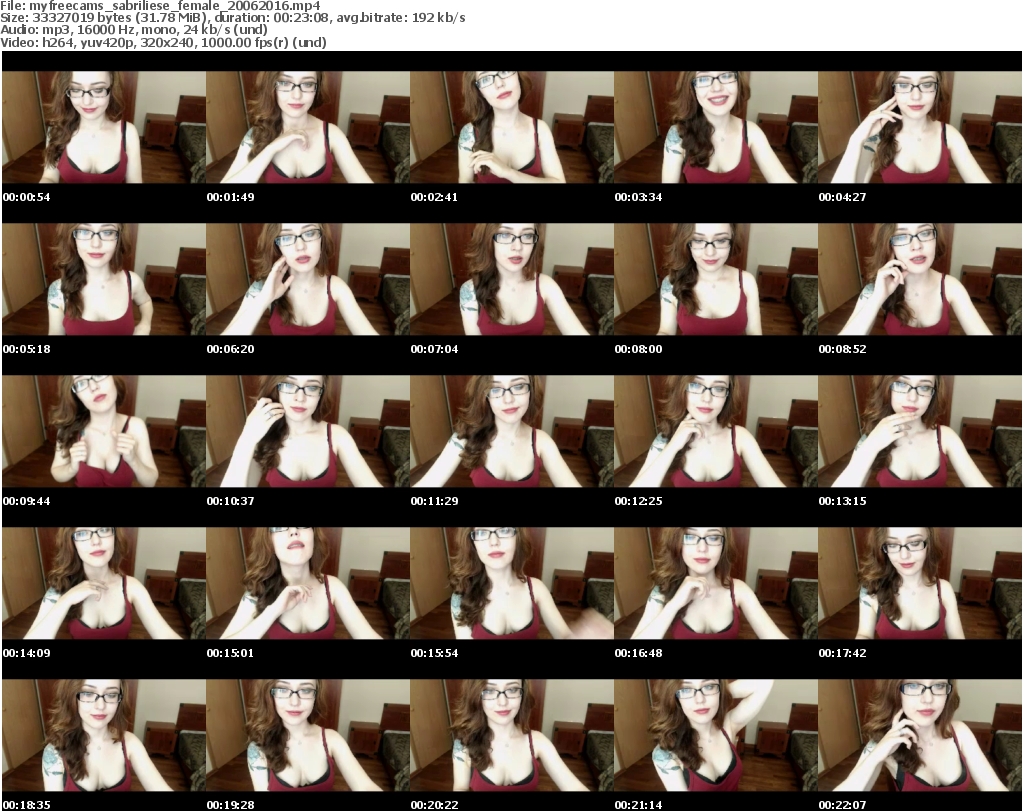Image resolution: width=1024 pixels, height=811 pixels.
Task: Click the timestamp text 00:04:27
Action: tap(842, 197)
